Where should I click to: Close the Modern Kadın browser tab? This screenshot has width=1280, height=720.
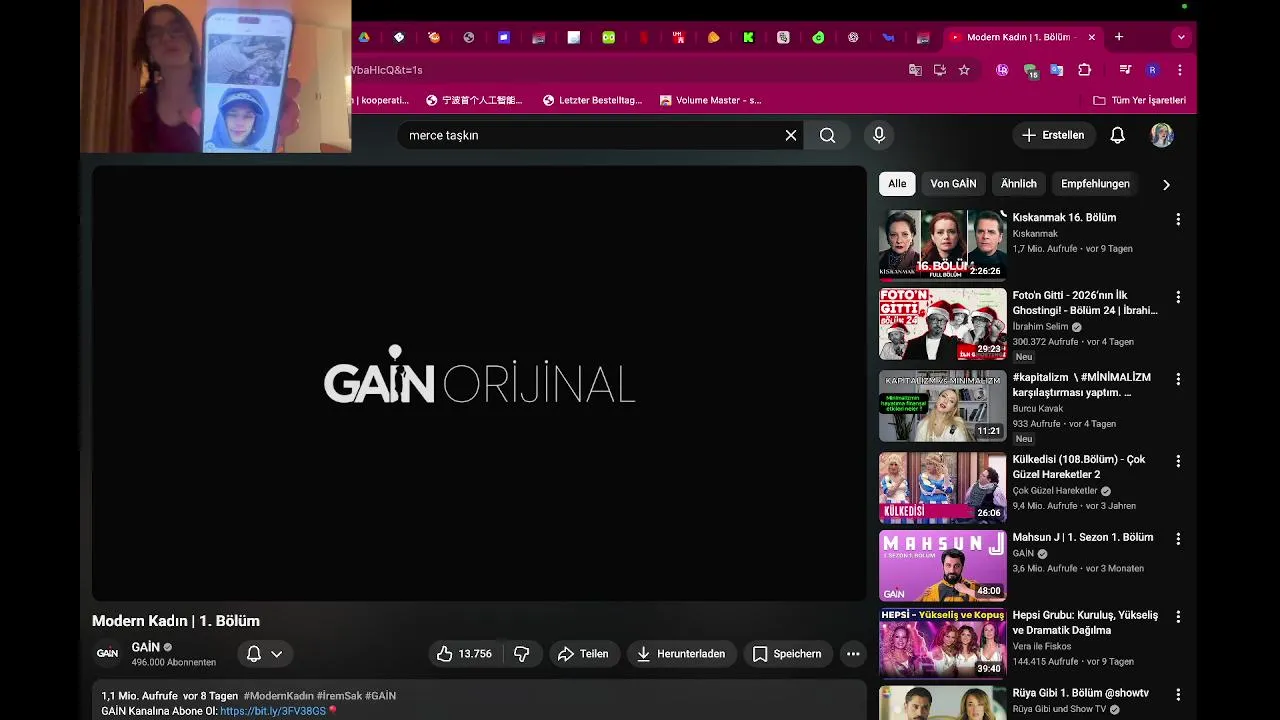1092,37
